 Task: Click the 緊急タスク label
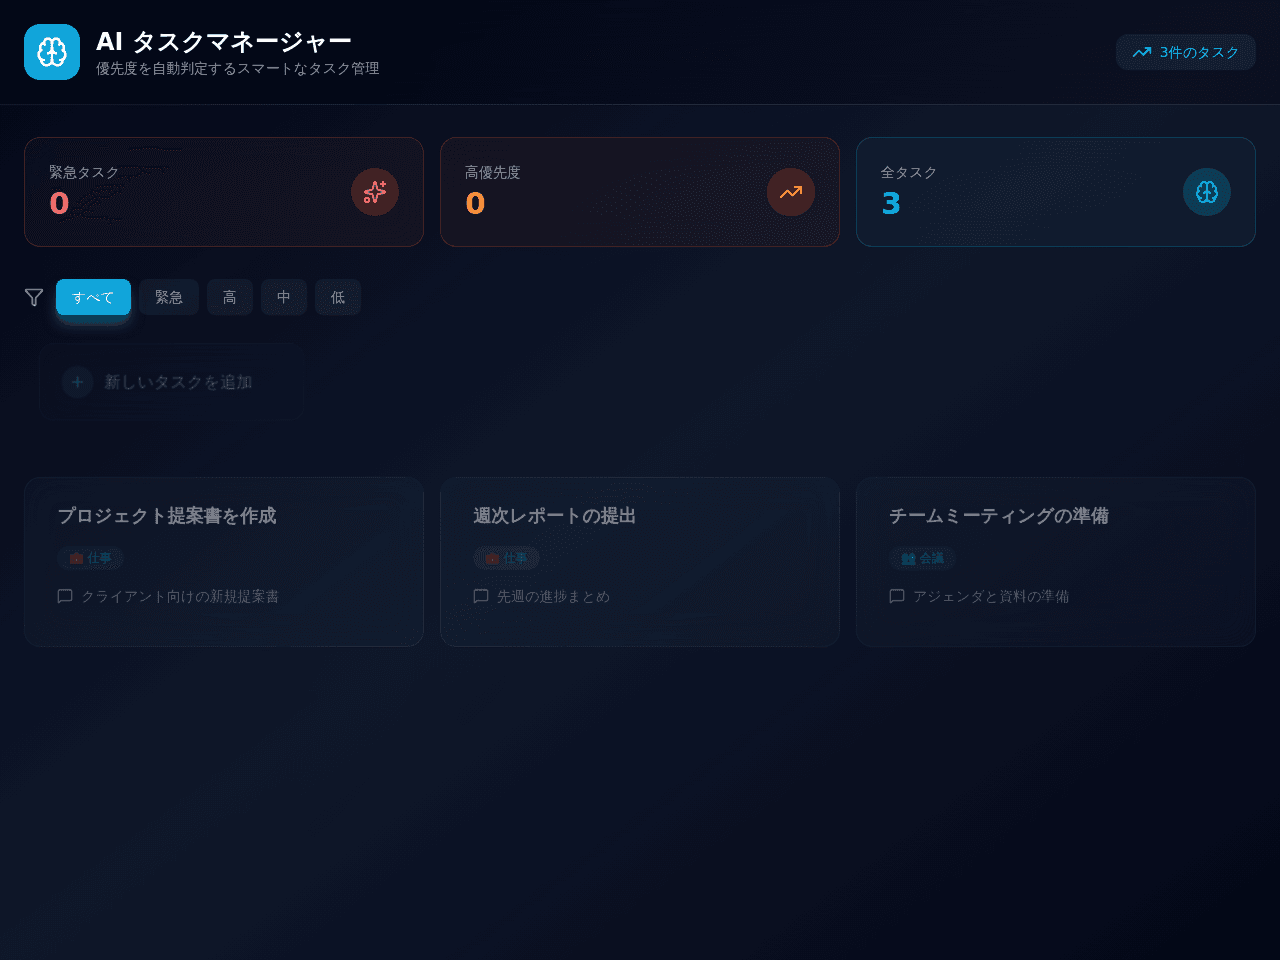pyautogui.click(x=84, y=172)
